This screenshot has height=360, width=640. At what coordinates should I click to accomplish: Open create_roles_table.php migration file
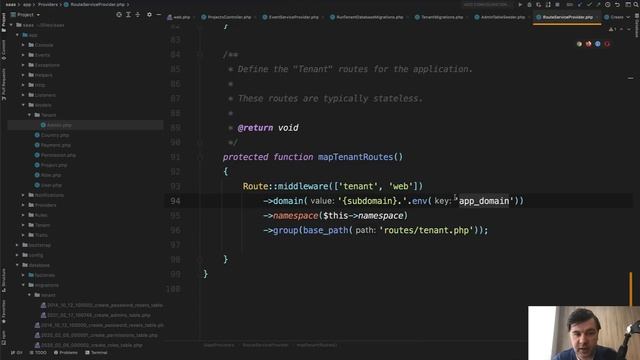[89, 345]
